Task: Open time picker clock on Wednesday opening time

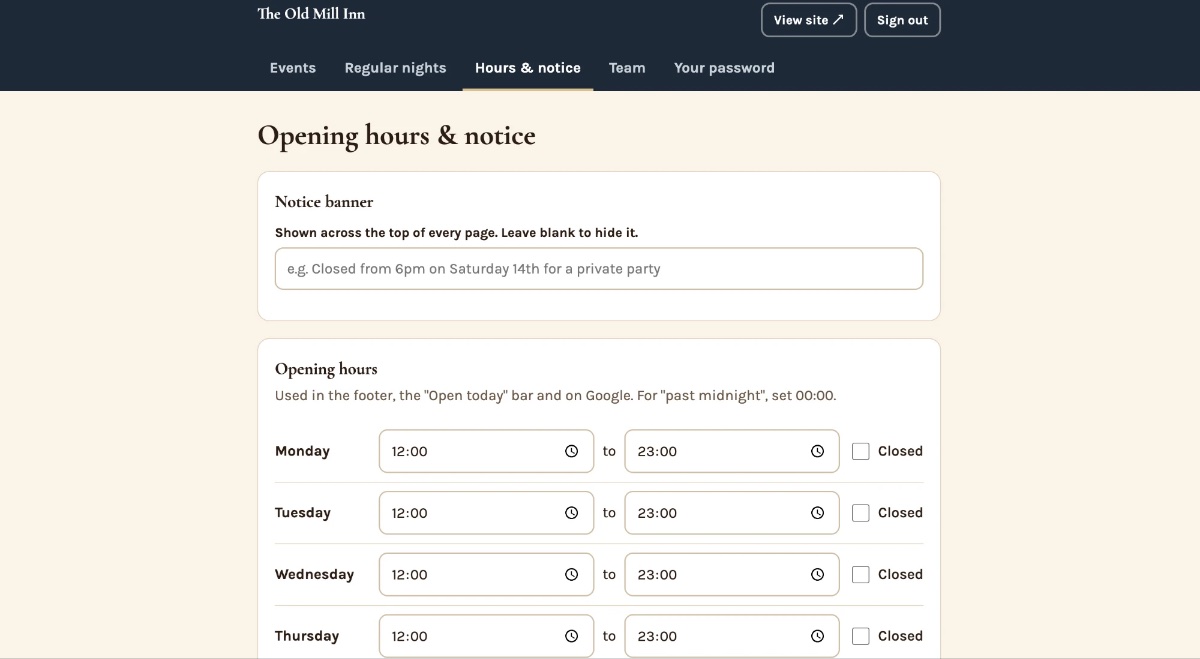Action: tap(572, 575)
